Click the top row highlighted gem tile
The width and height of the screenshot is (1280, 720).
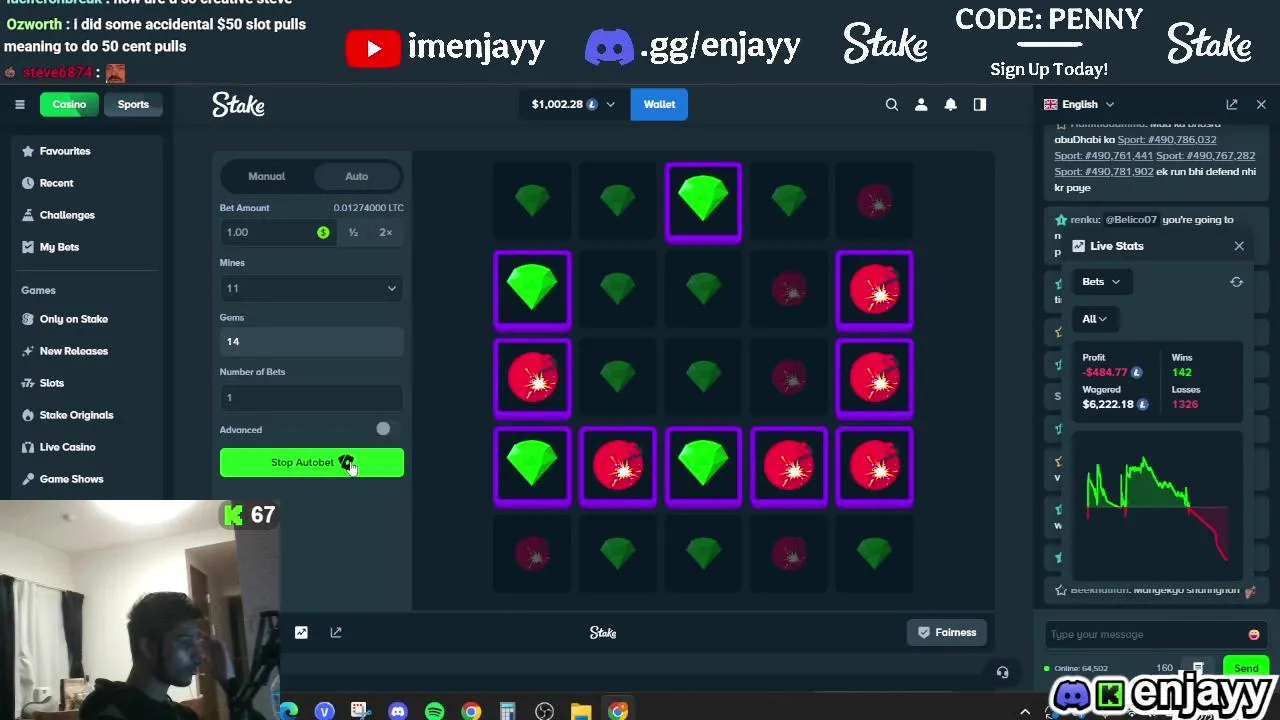tap(703, 202)
